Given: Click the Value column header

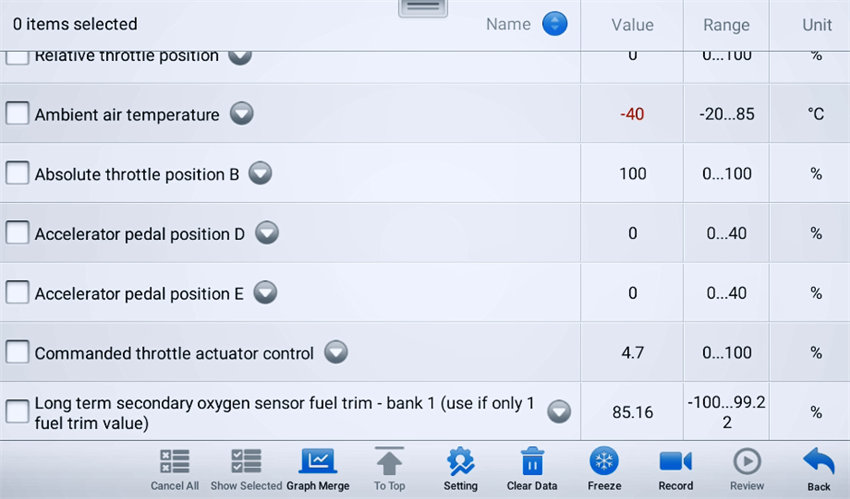Looking at the screenshot, I should [x=632, y=25].
